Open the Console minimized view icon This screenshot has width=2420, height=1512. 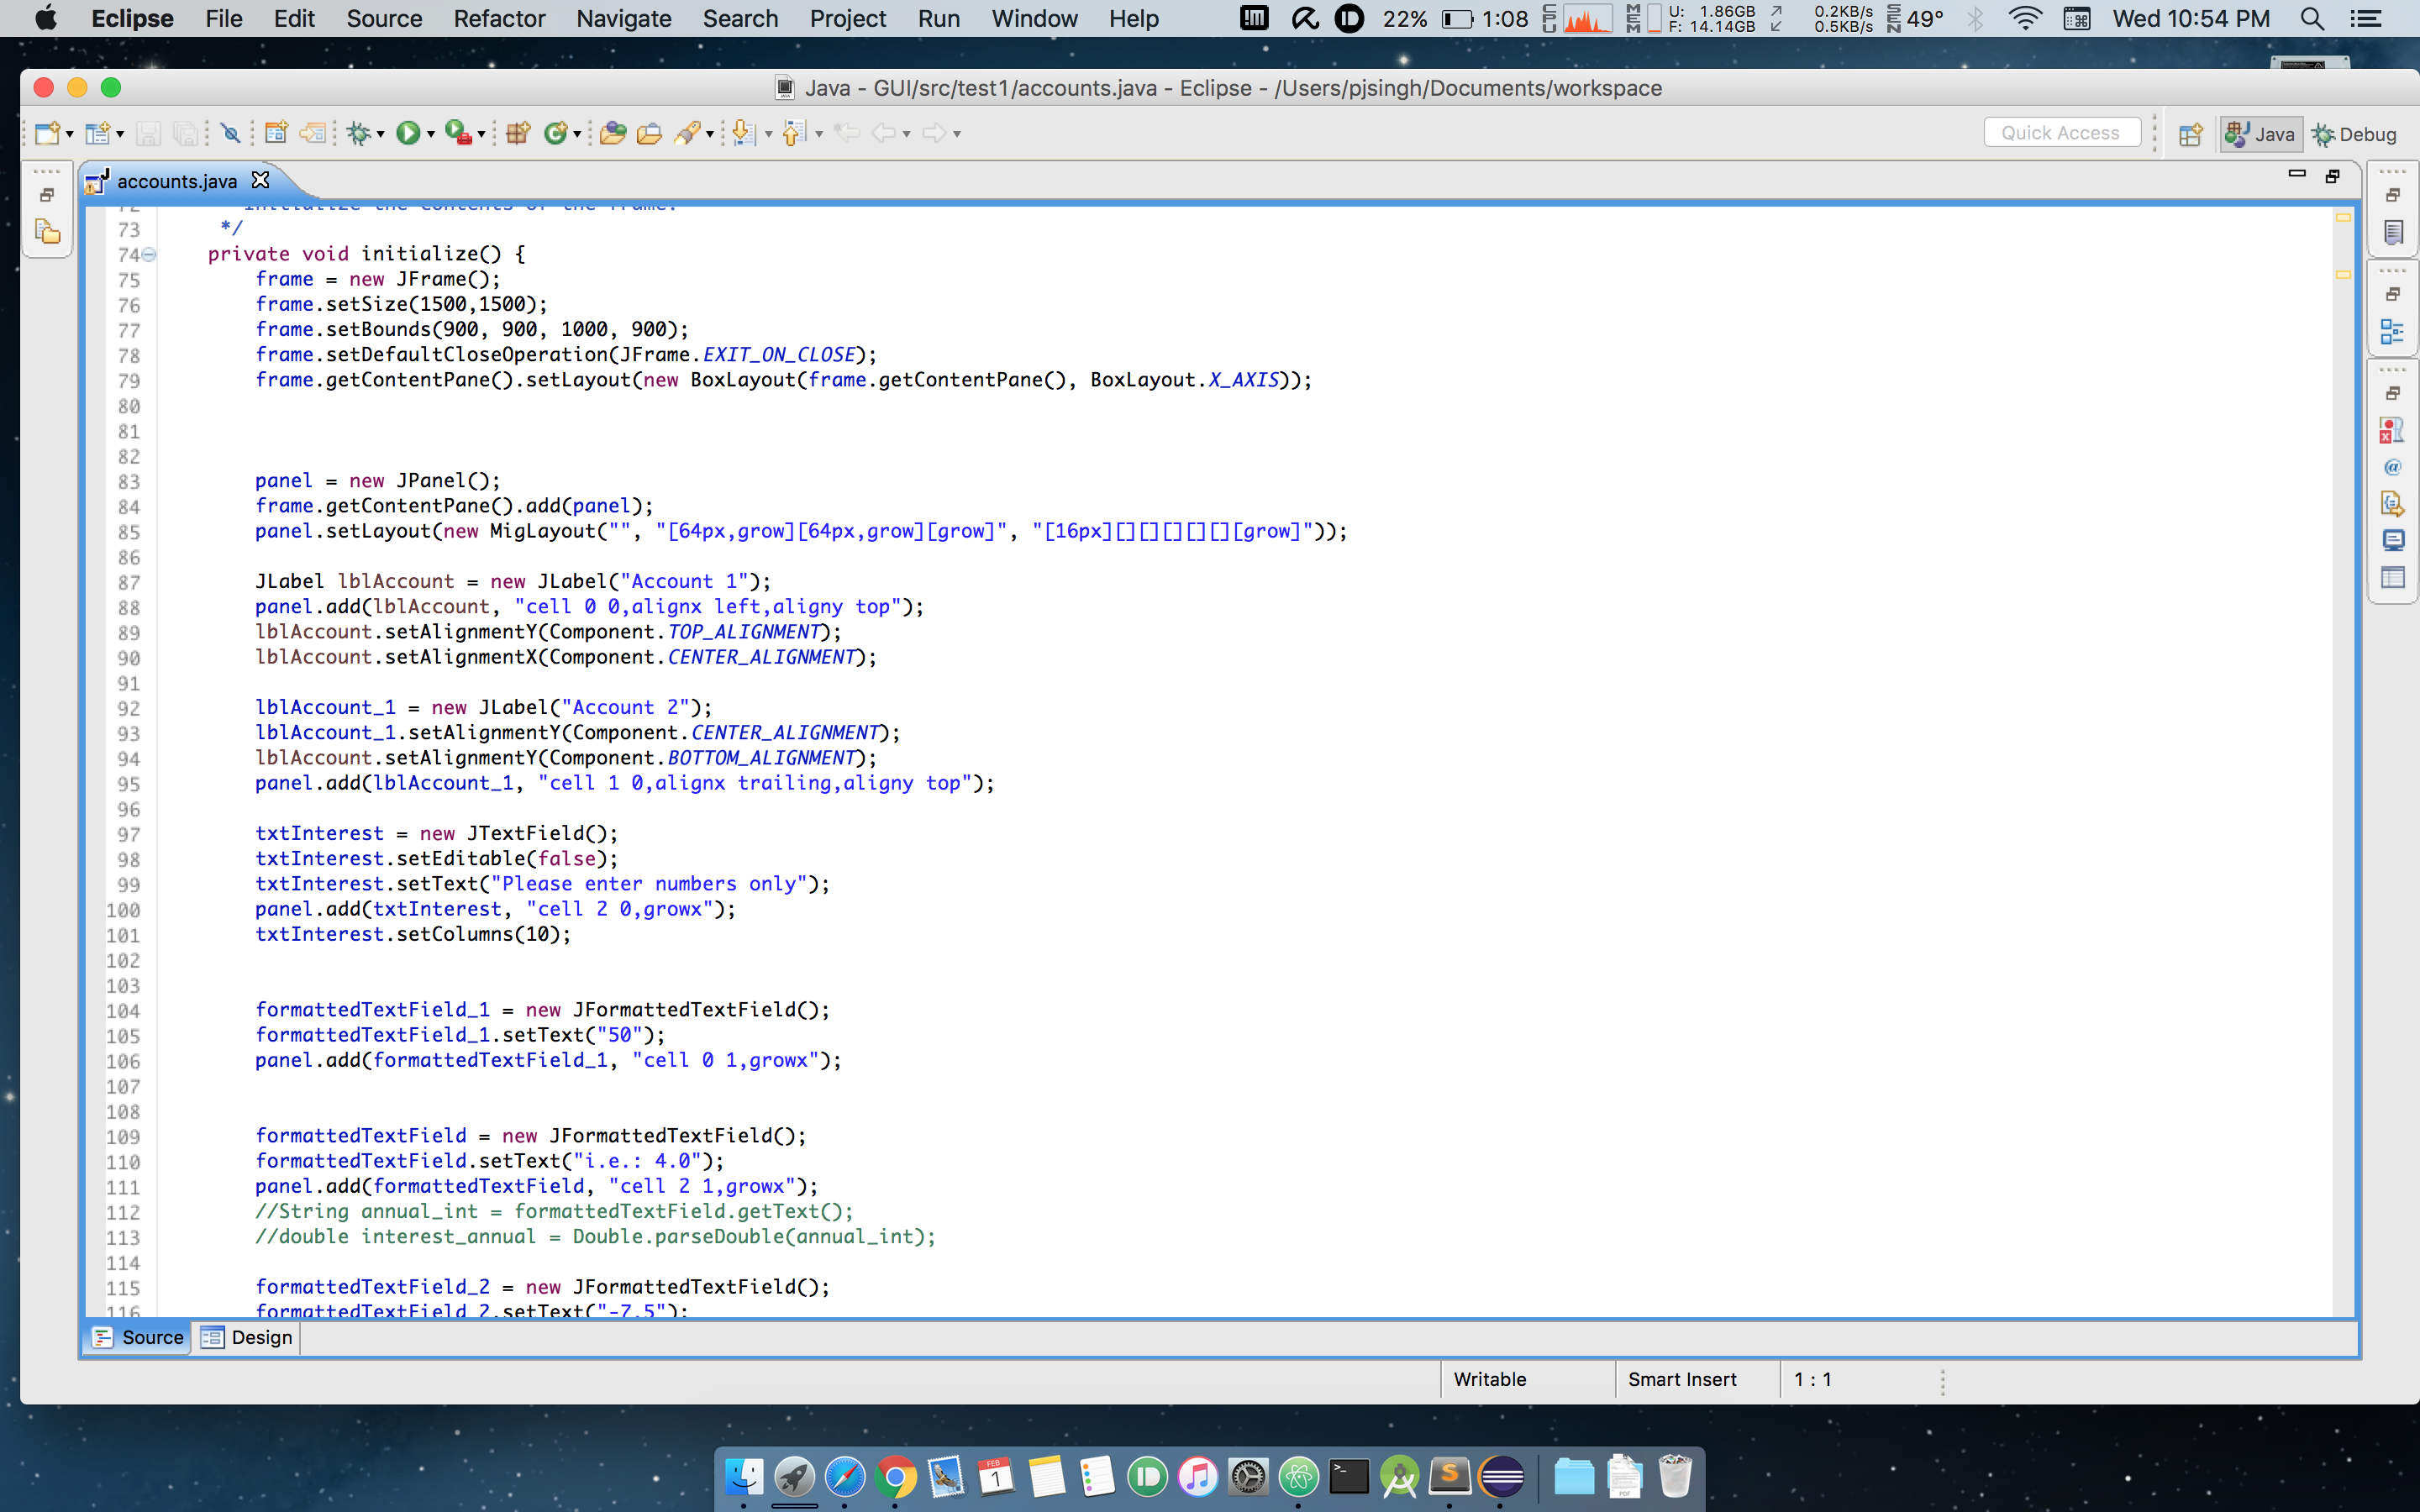[2393, 541]
